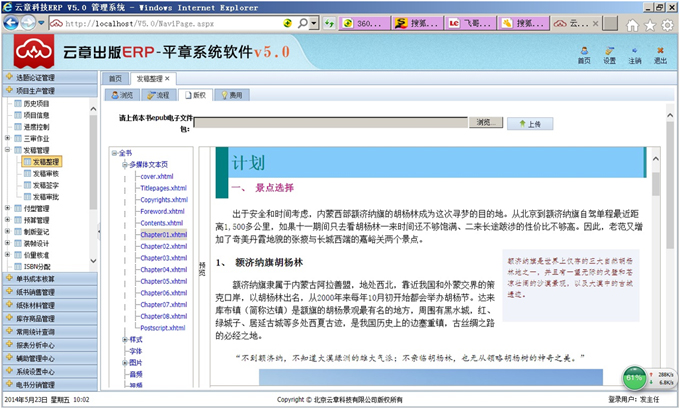Image resolution: width=680 pixels, height=409 pixels.
Task: Switch to the 360 browser tab
Action: pyautogui.click(x=364, y=23)
